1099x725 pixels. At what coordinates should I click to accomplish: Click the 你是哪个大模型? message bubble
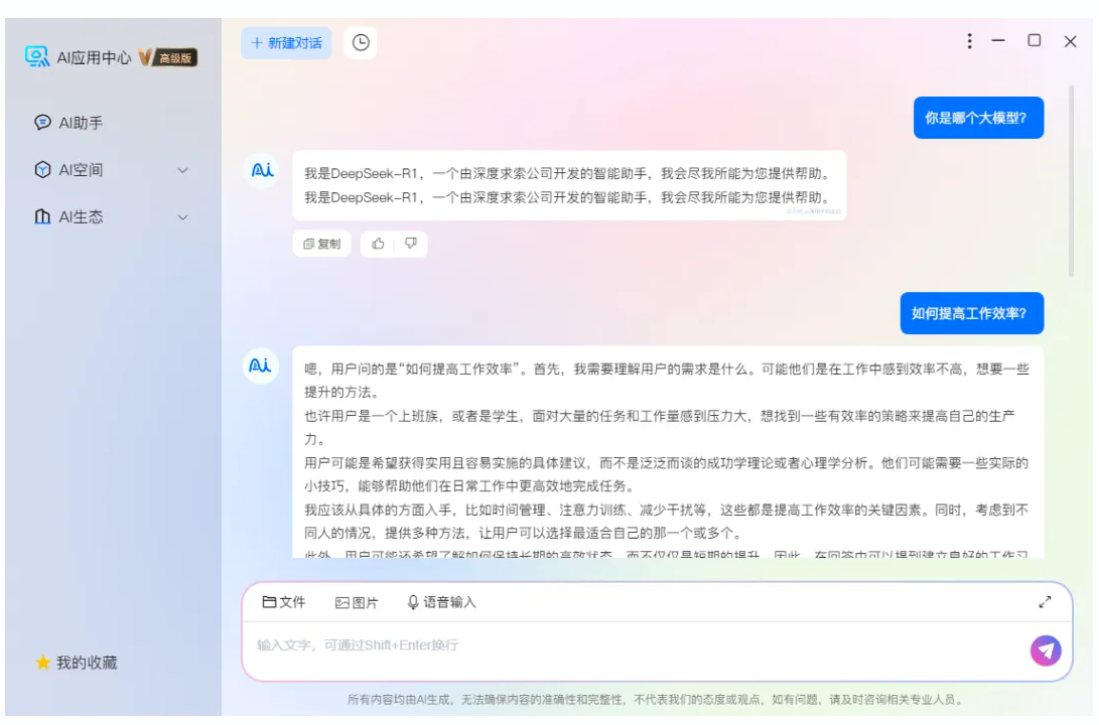pos(978,118)
